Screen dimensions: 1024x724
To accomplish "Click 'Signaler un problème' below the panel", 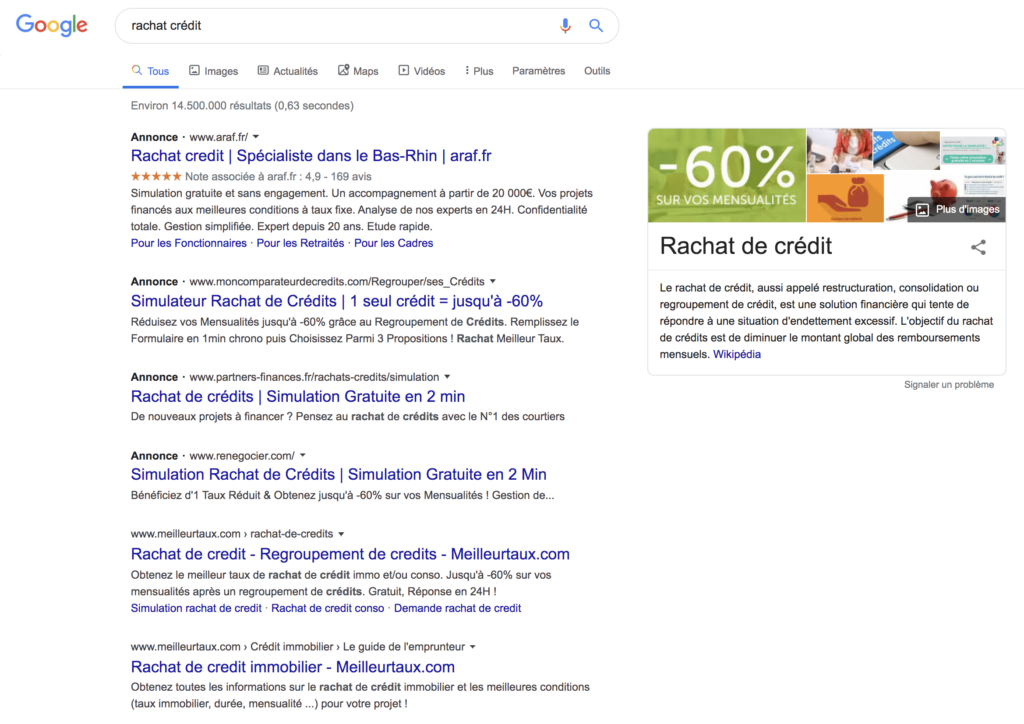I will click(x=949, y=385).
